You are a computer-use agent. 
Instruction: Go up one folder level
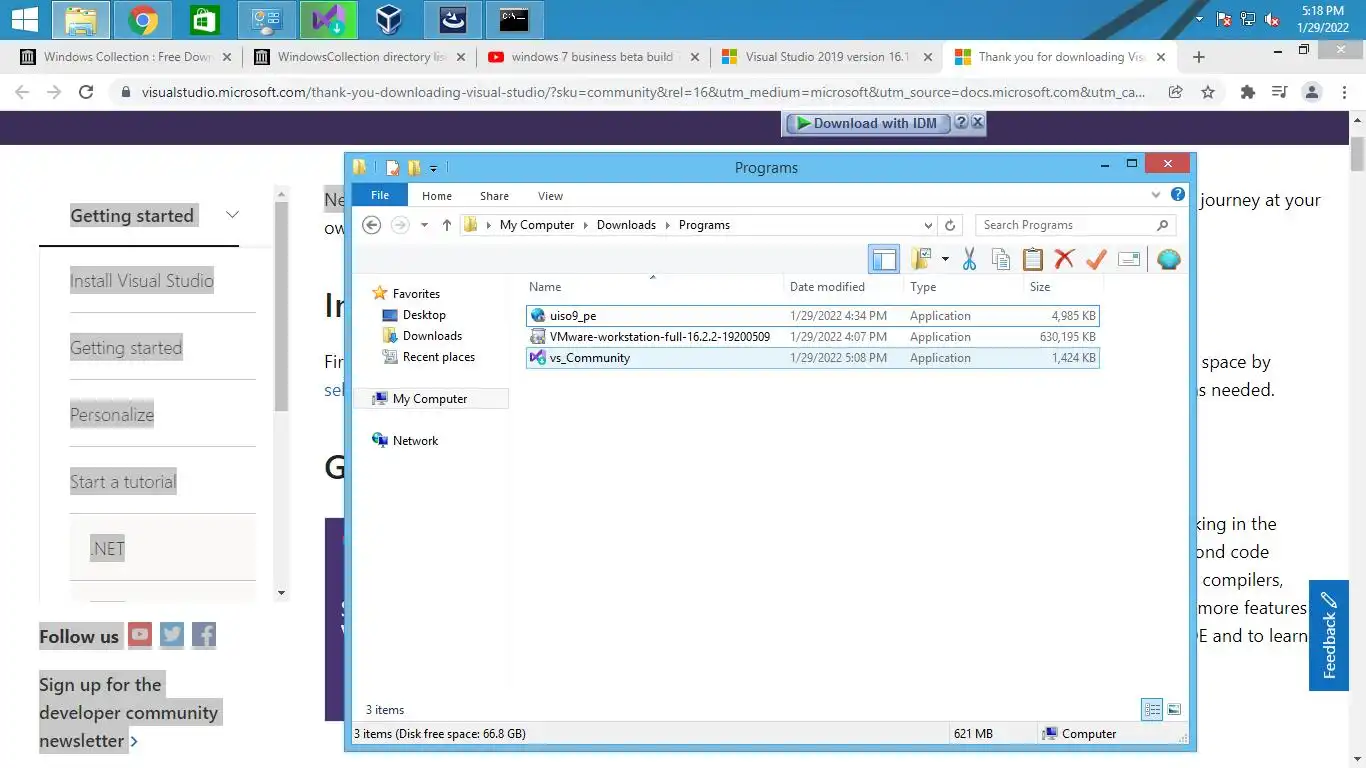pyautogui.click(x=447, y=225)
